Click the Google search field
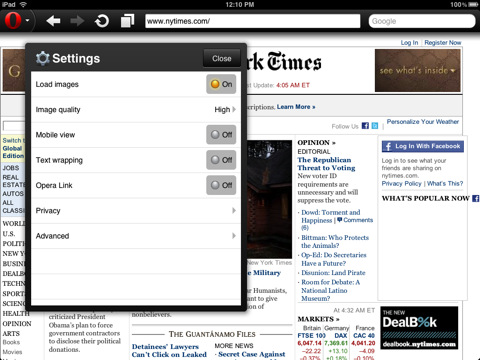Screen dimensions: 480x360 [x=422, y=21]
